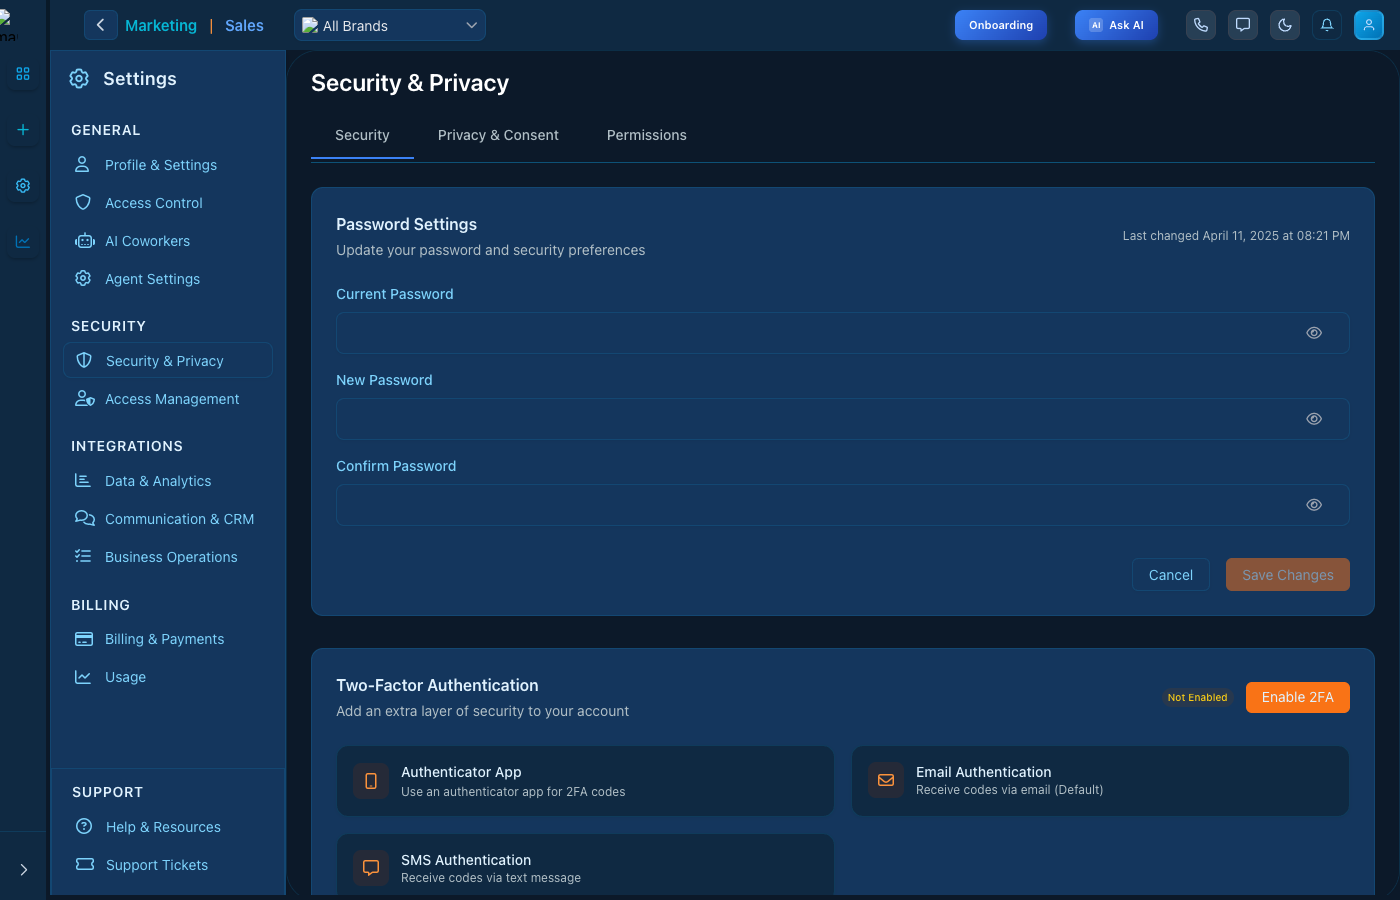Click the back chevron next to Marketing
Image resolution: width=1400 pixels, height=900 pixels.
[100, 25]
